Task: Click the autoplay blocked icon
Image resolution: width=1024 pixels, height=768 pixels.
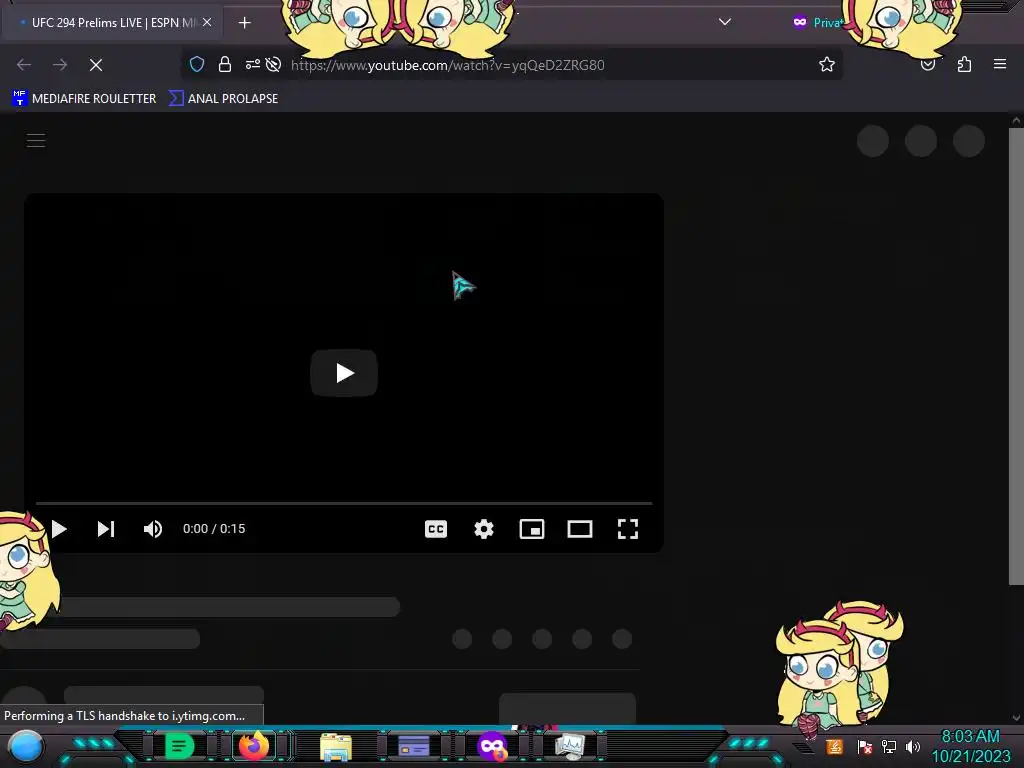Action: (274, 64)
